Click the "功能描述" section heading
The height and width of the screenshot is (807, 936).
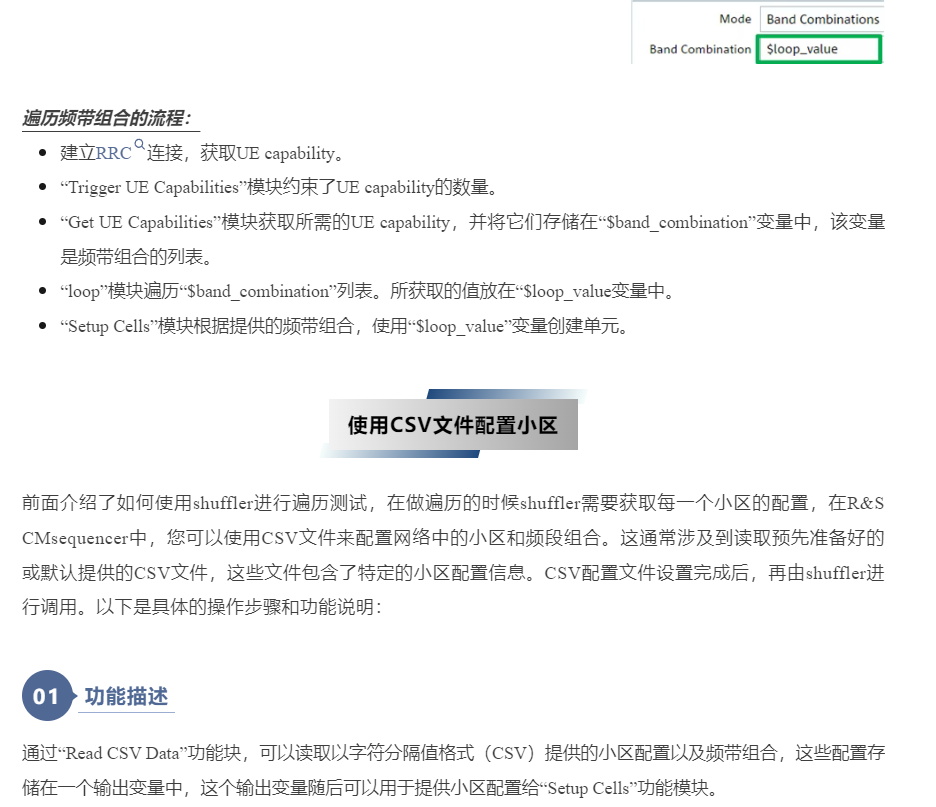click(x=127, y=696)
